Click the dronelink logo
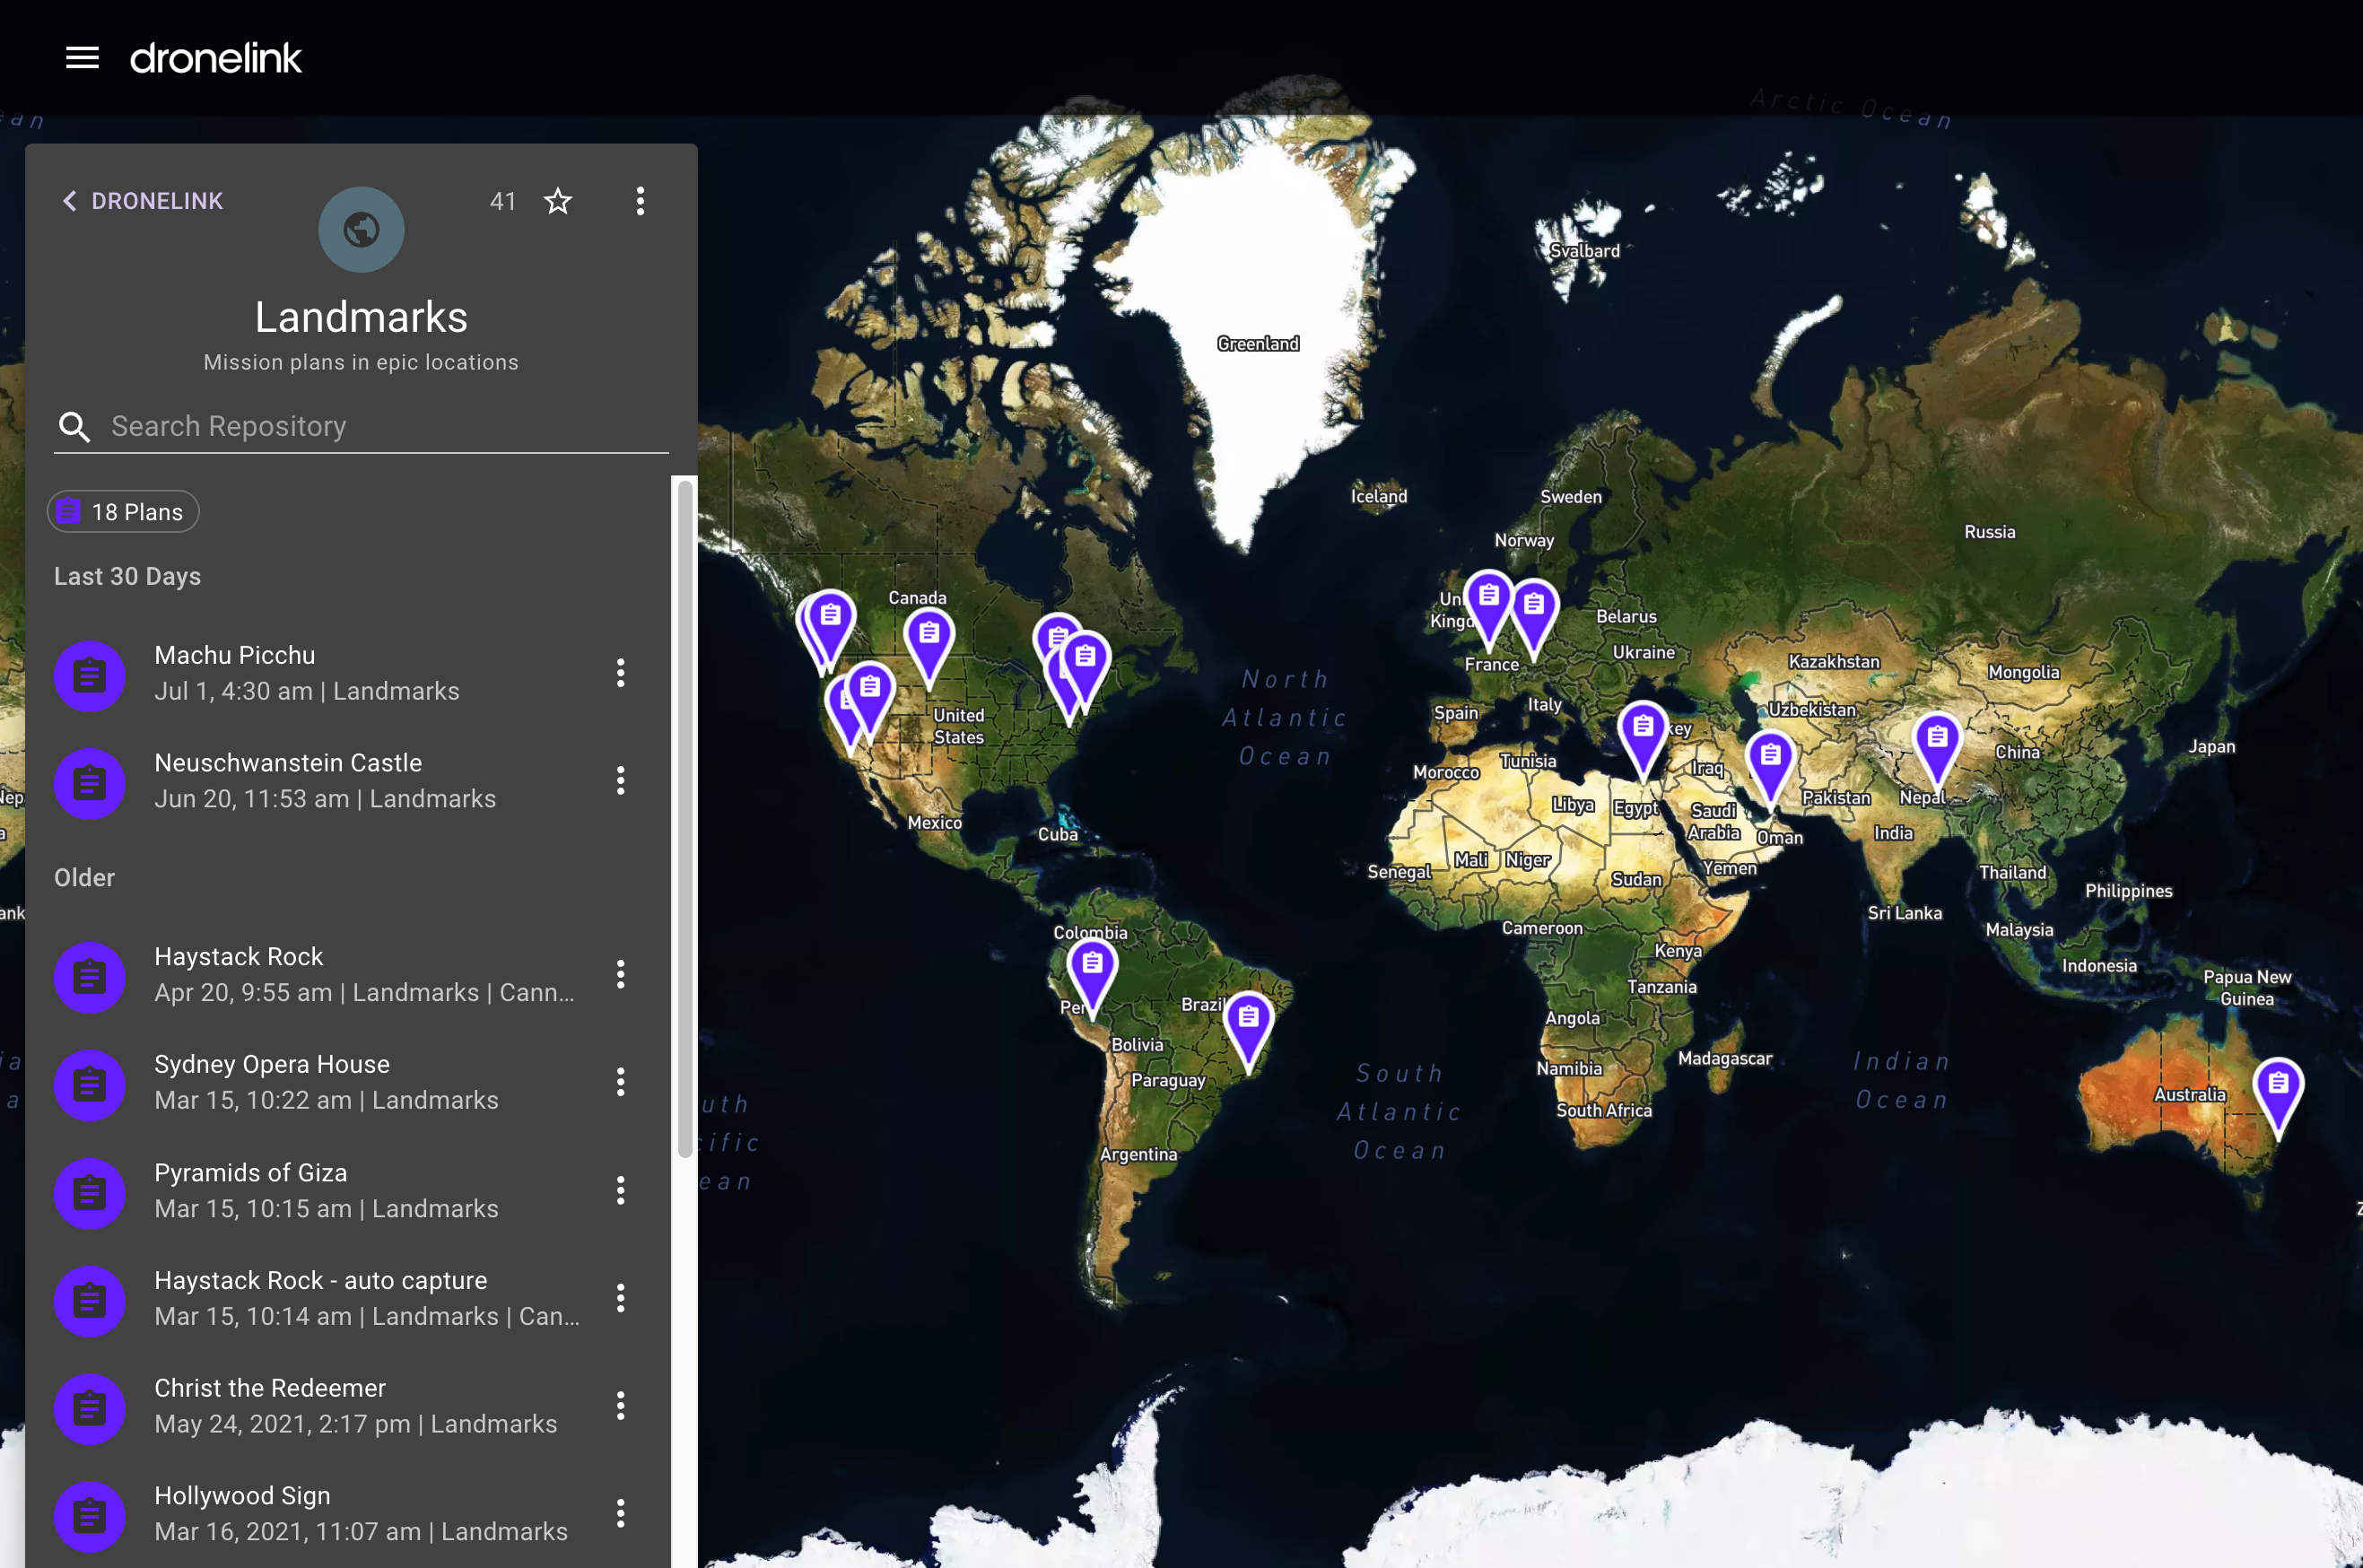 click(216, 58)
